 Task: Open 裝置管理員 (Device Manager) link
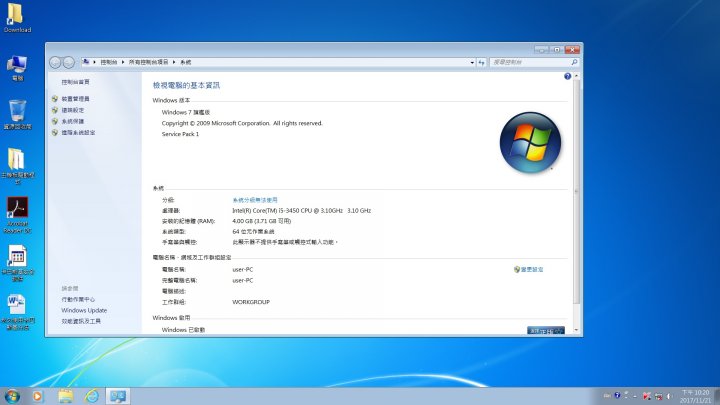pos(75,99)
